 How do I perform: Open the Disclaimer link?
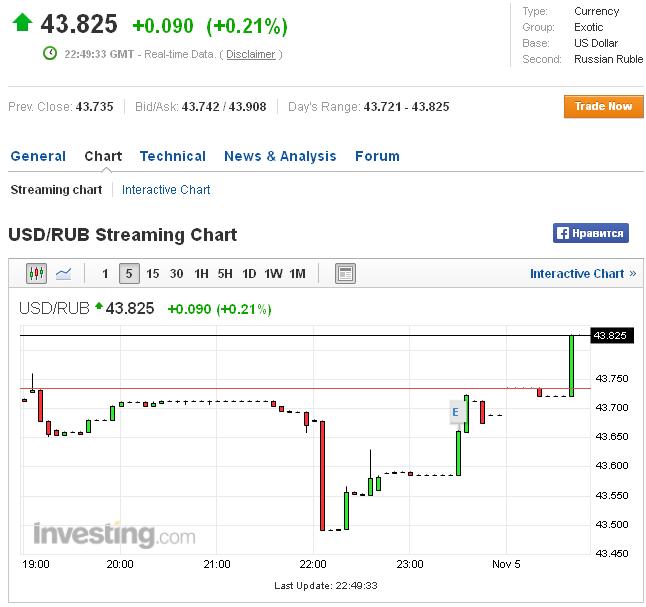tap(250, 54)
